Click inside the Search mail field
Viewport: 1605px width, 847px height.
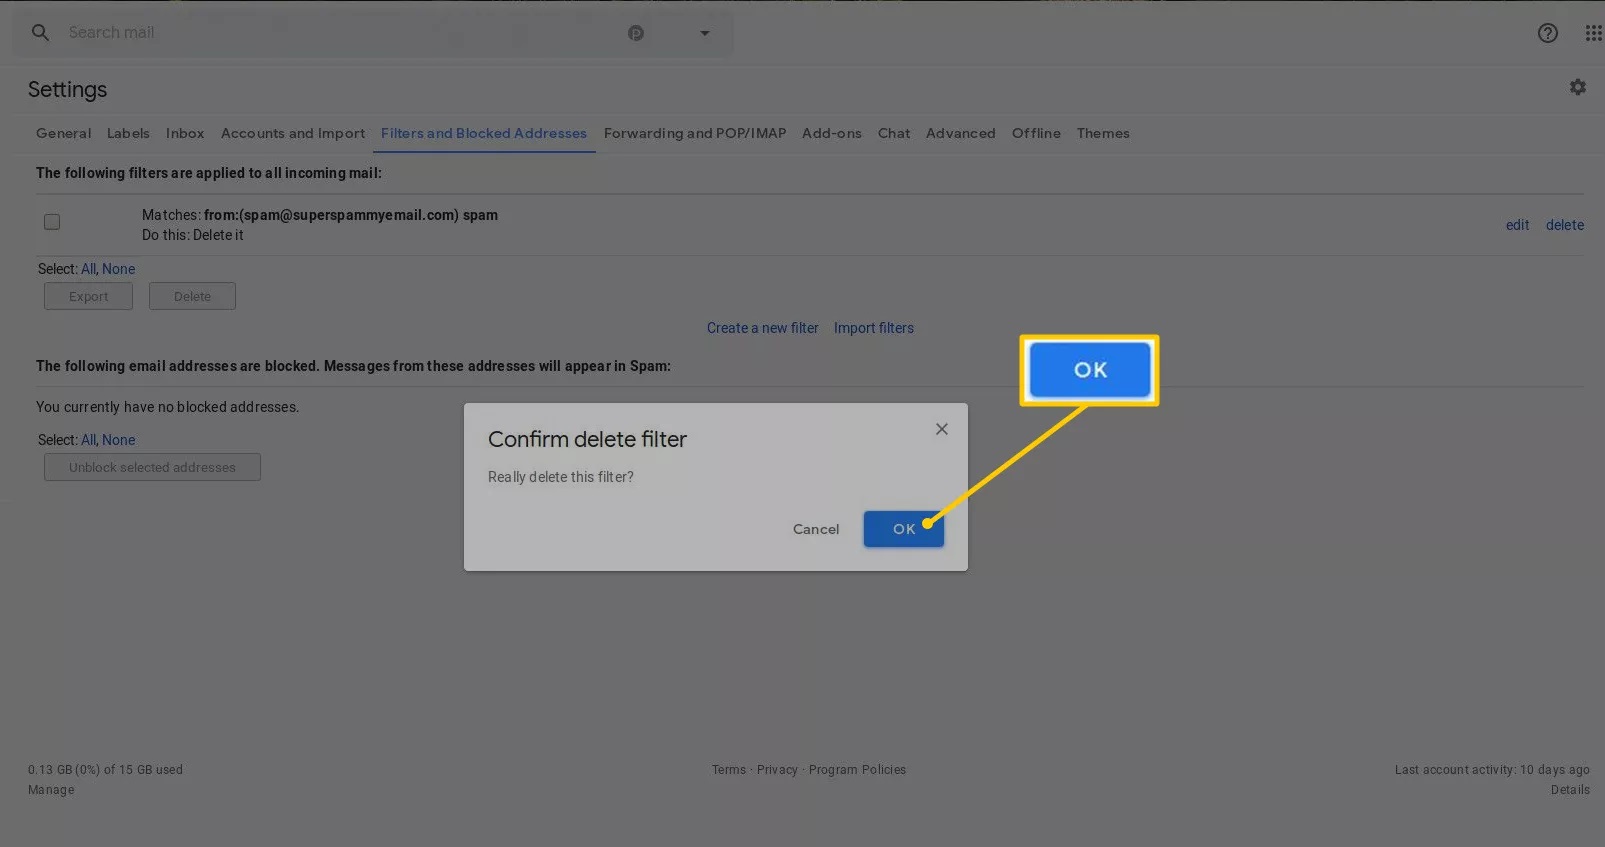point(330,33)
